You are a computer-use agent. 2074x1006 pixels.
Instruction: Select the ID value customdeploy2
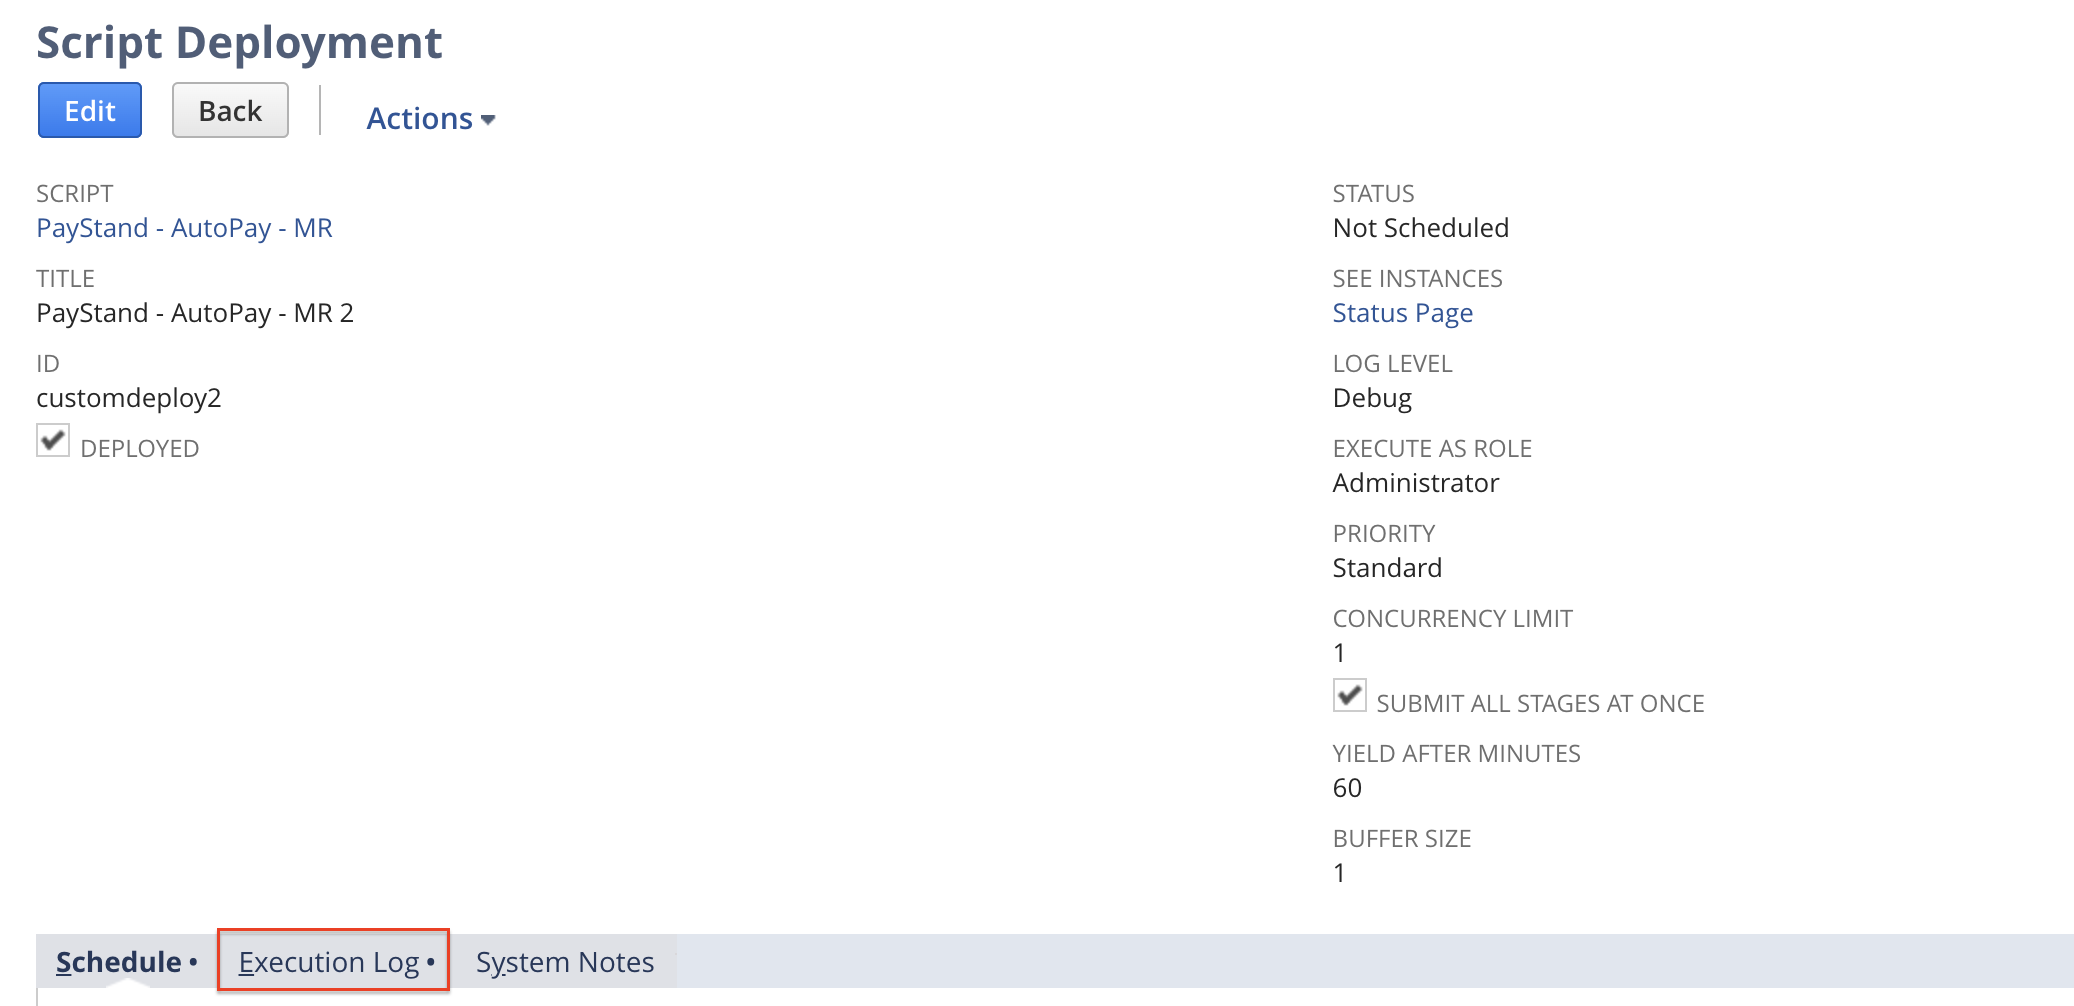[128, 398]
